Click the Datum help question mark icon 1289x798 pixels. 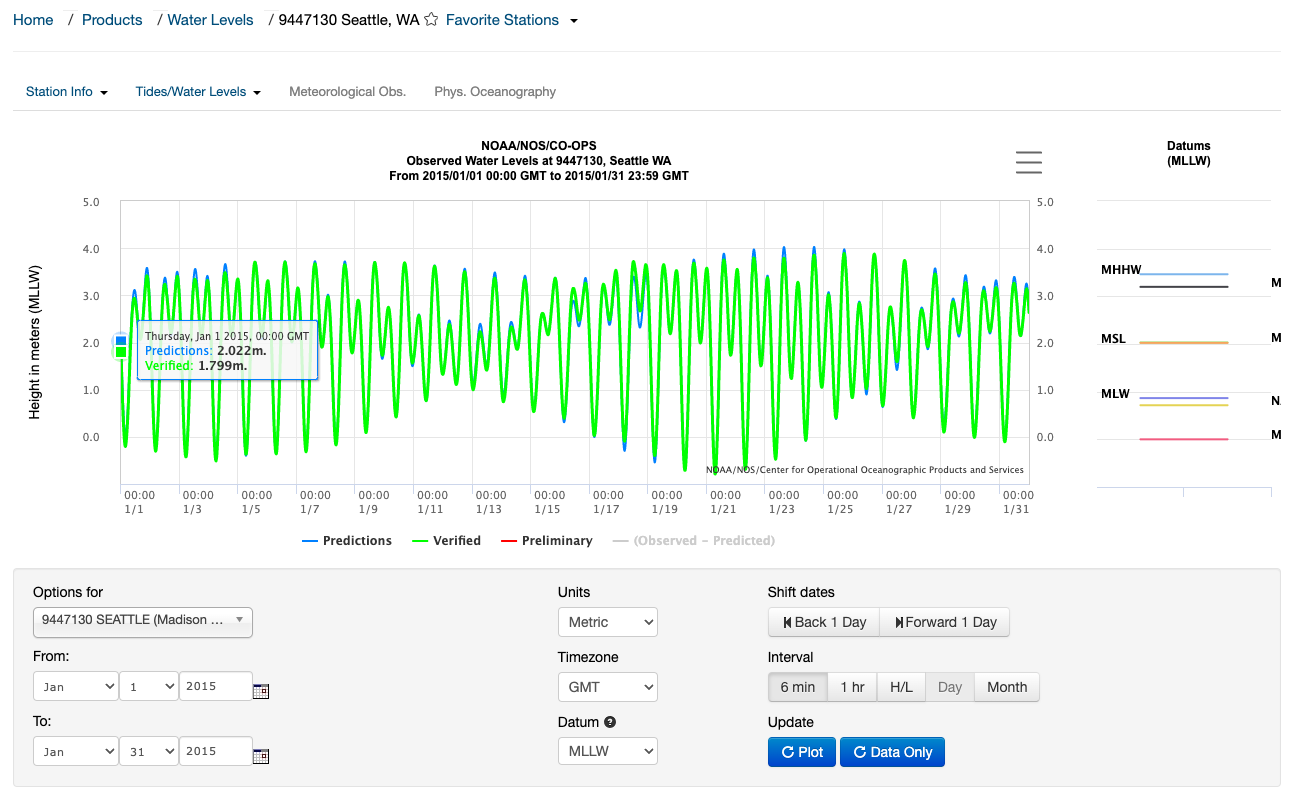[610, 722]
